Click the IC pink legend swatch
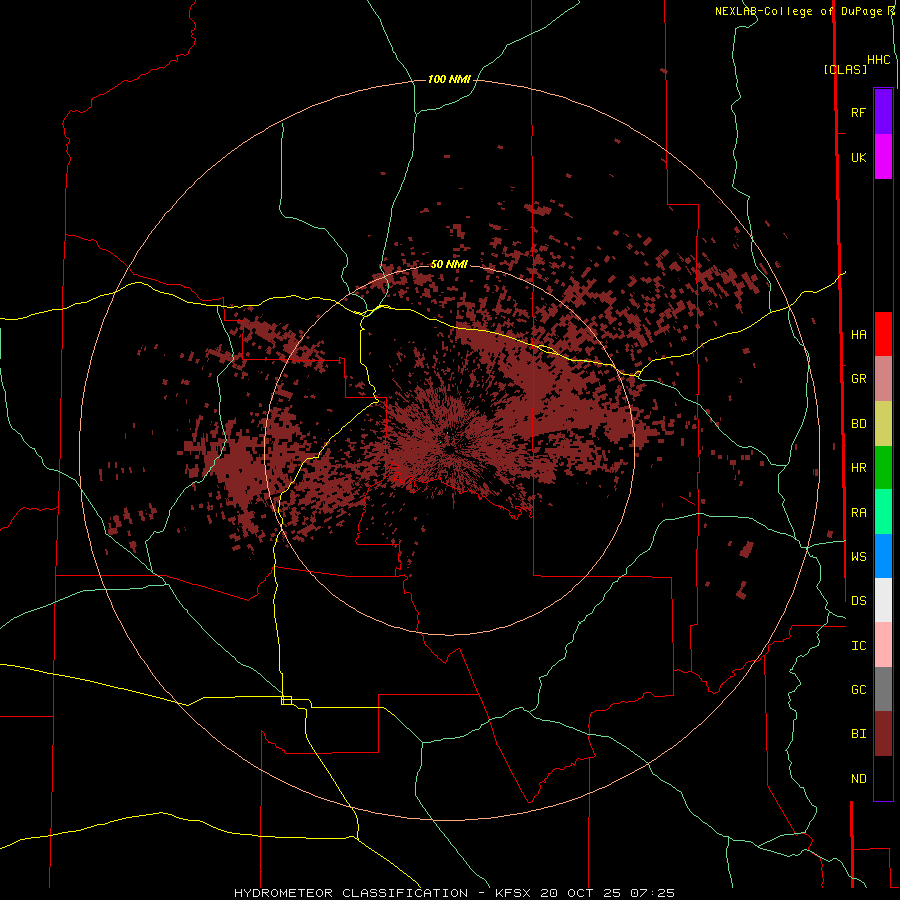900x900 pixels. [x=883, y=645]
